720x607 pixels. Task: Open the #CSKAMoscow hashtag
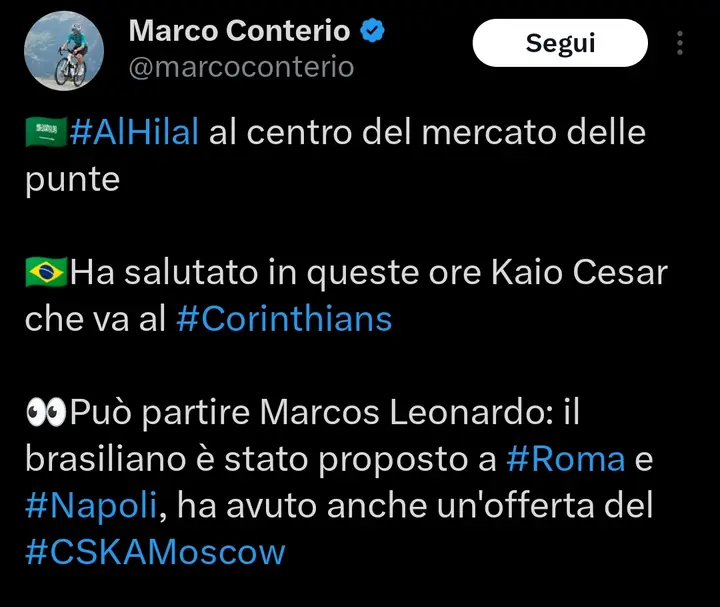click(x=155, y=552)
